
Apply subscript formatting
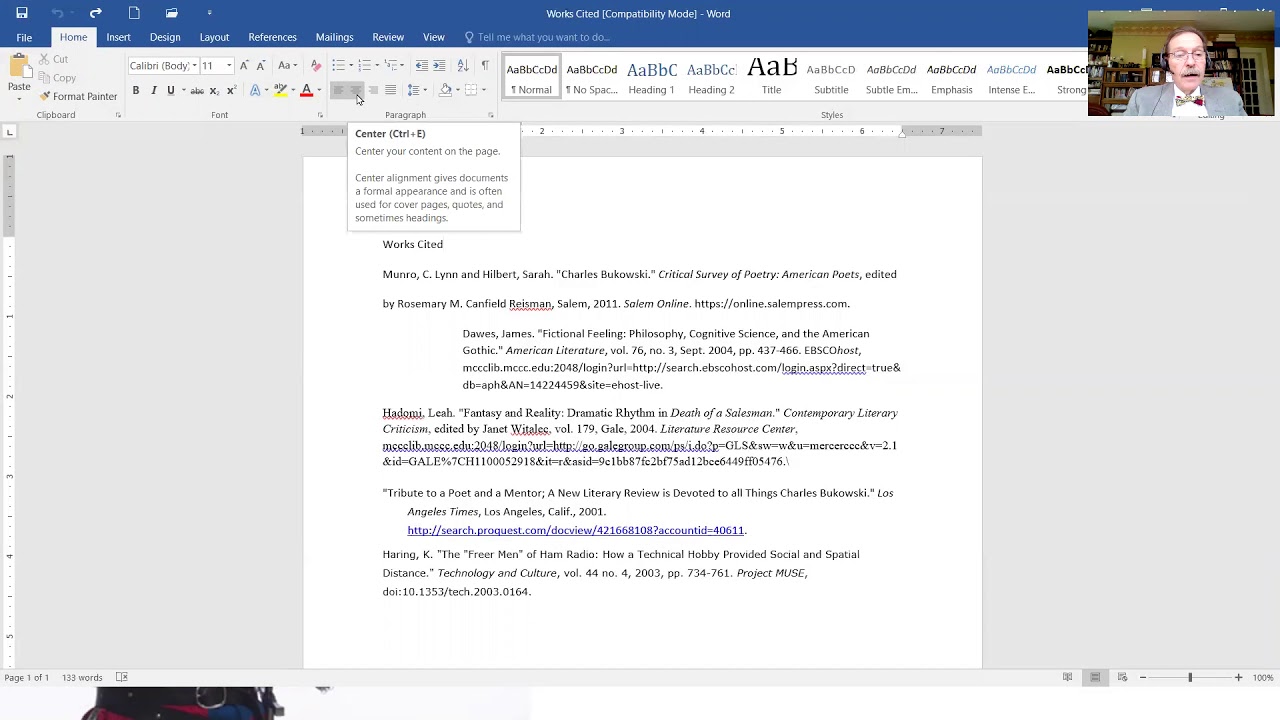(x=214, y=90)
